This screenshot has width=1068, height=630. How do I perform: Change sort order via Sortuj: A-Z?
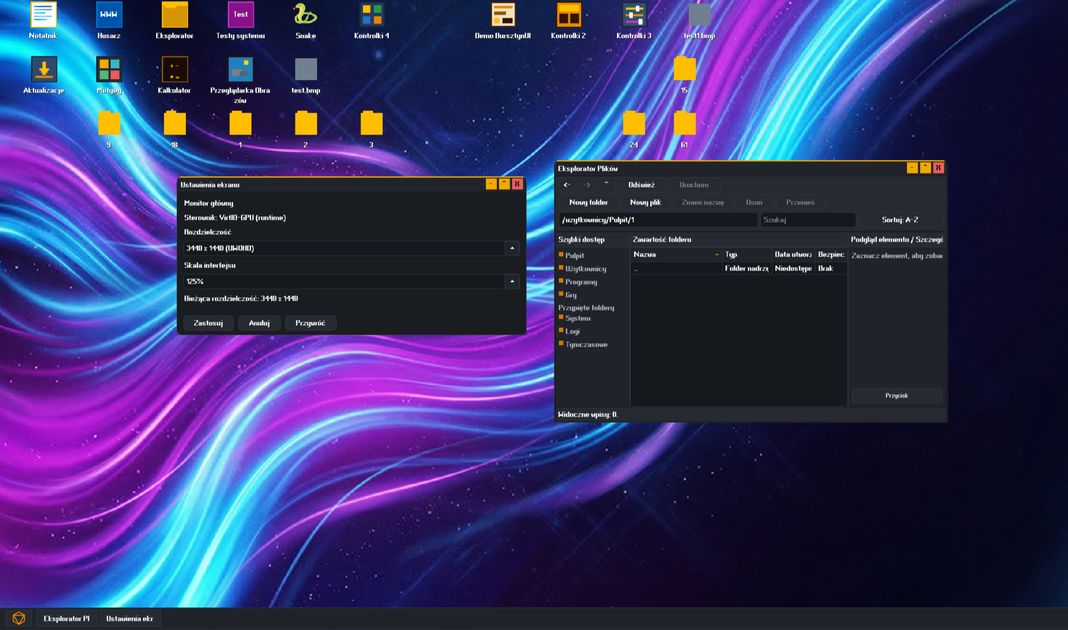900,220
